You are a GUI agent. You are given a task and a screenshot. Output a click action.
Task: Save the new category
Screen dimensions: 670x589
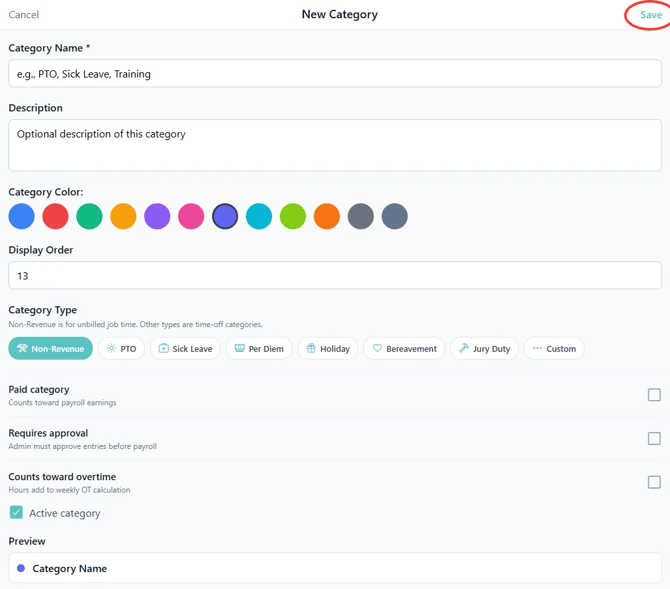651,15
